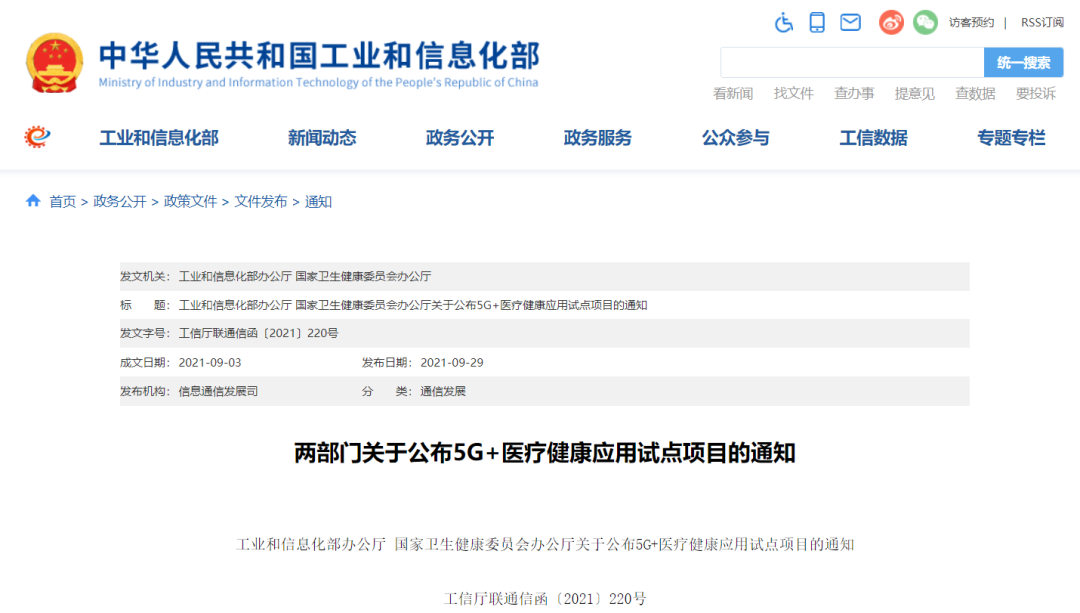Open 工业和信息化部 menu item
This screenshot has height=613, width=1080.
[x=159, y=138]
